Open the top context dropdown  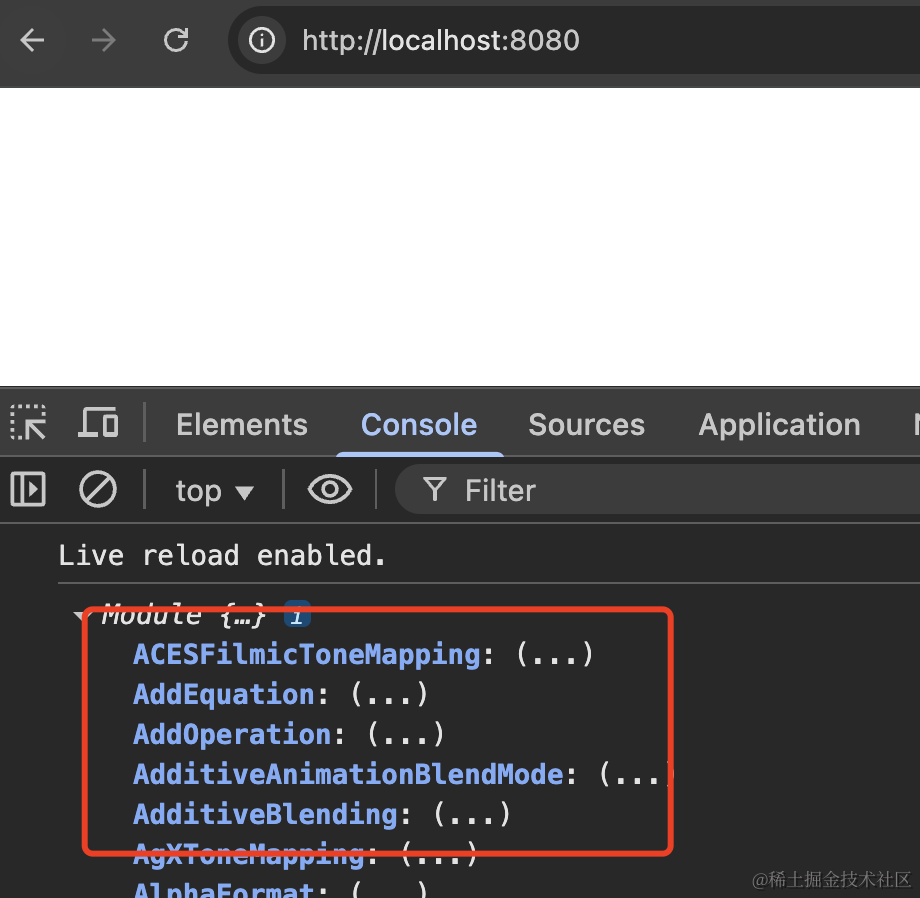coord(215,491)
